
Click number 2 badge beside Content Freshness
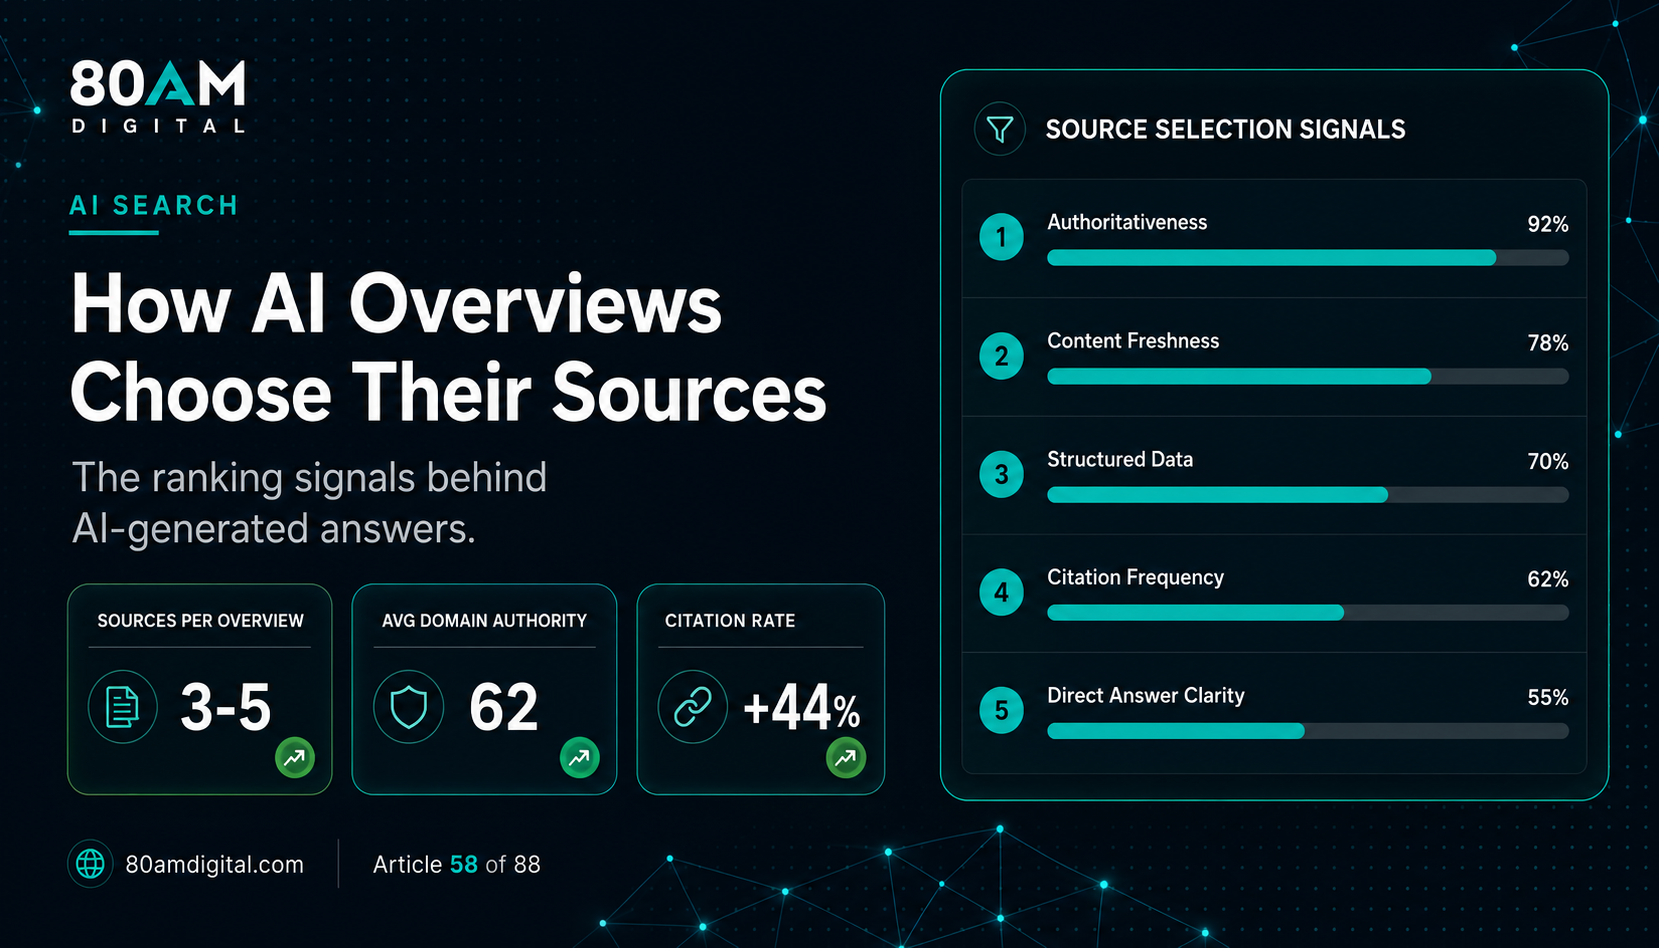click(1001, 356)
